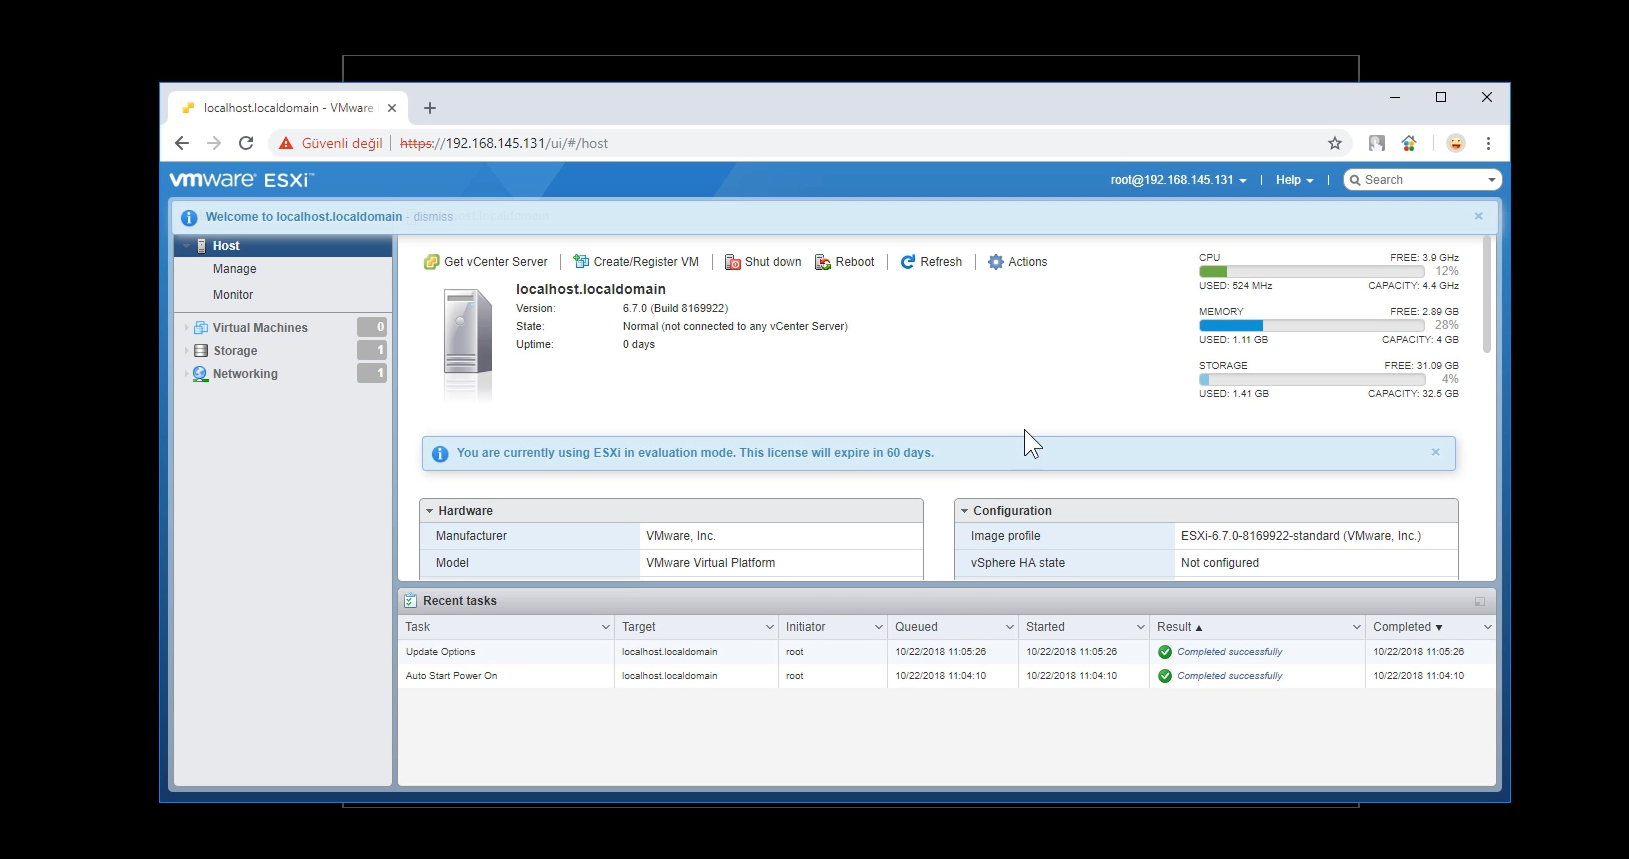Viewport: 1629px width, 859px height.
Task: Click the browser profile avatar
Action: tap(1456, 143)
